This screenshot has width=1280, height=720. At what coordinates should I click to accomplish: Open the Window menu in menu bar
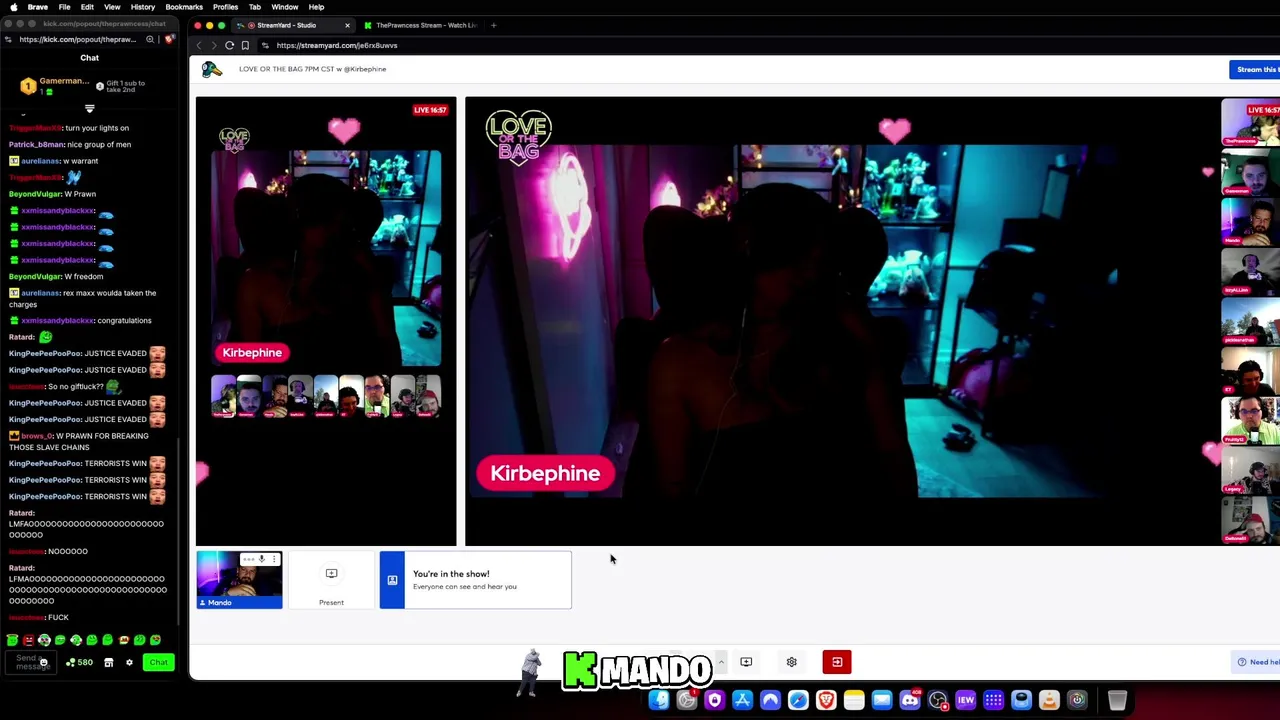click(284, 7)
